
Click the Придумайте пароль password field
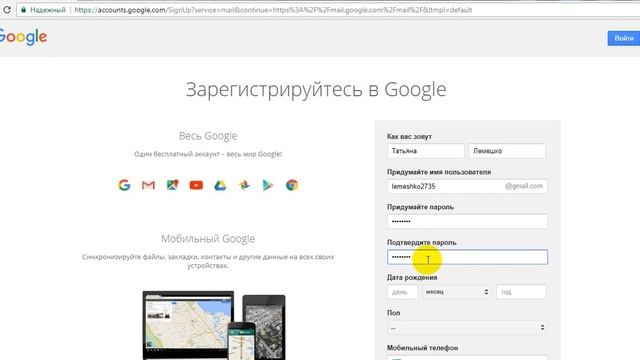click(x=467, y=222)
